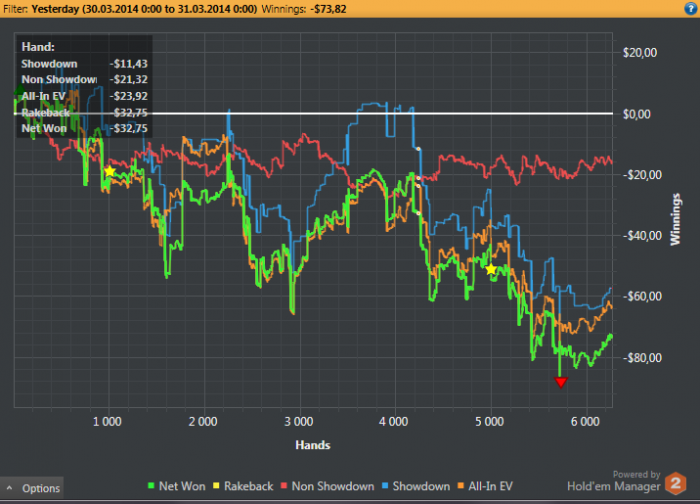Toggle the Net Won legend entry
The image size is (700, 504).
[176, 486]
